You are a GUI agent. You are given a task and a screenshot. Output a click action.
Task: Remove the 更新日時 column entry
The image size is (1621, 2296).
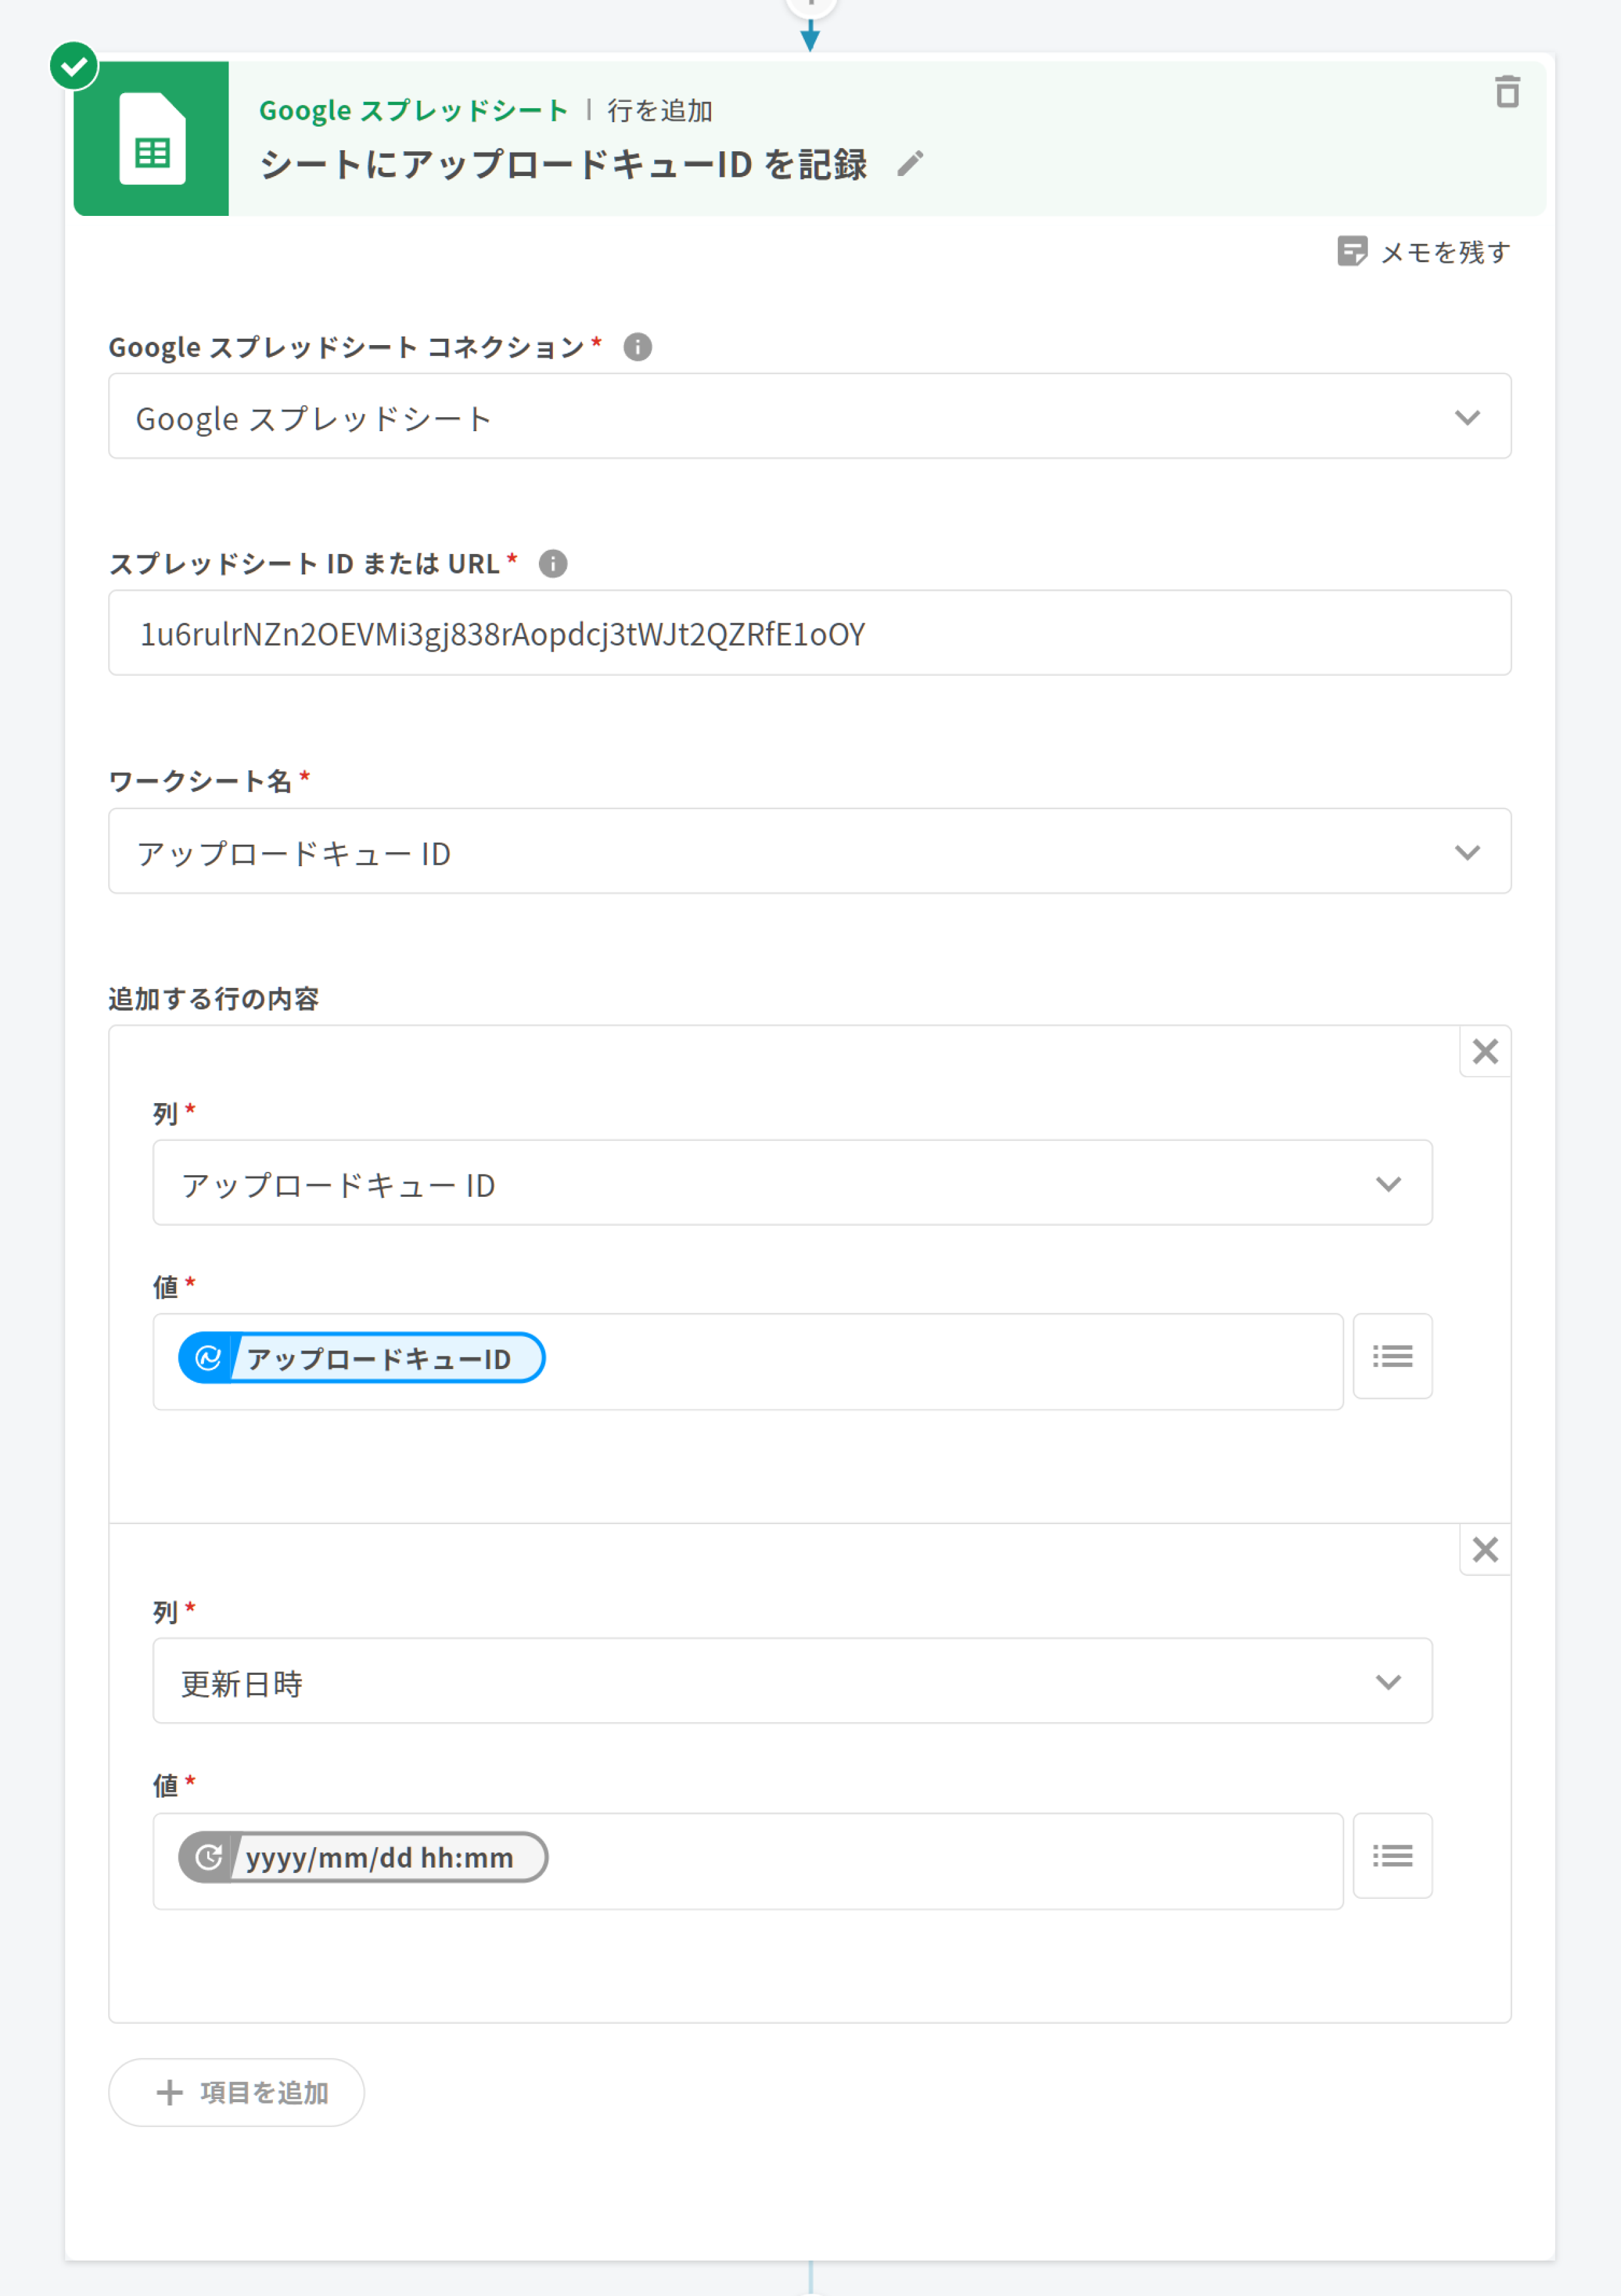point(1485,1549)
